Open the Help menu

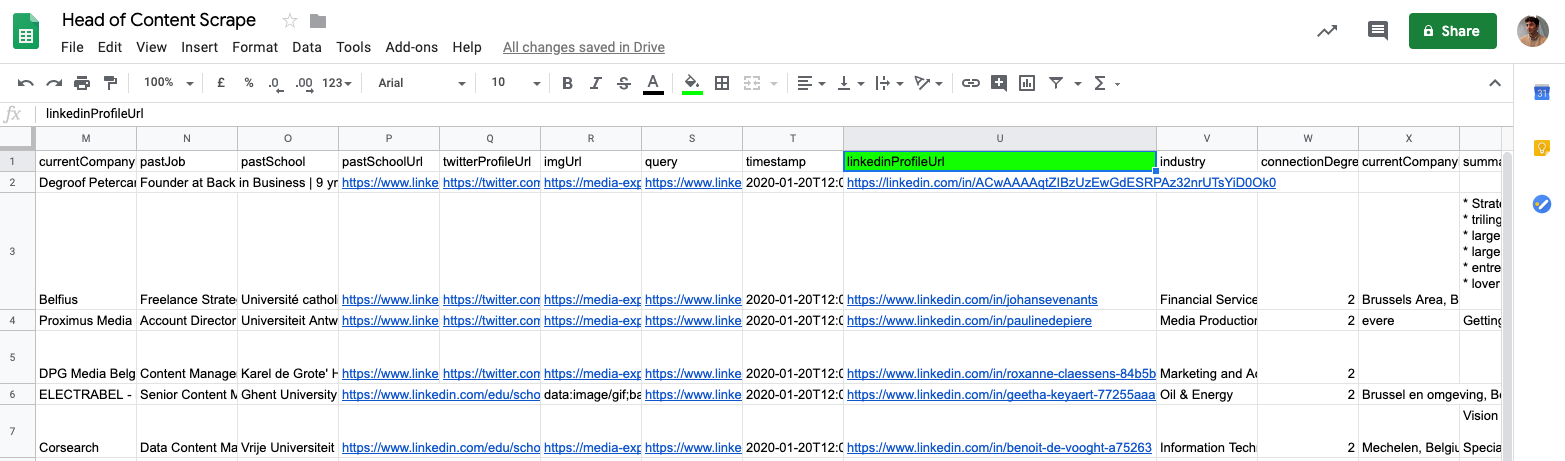click(x=467, y=47)
